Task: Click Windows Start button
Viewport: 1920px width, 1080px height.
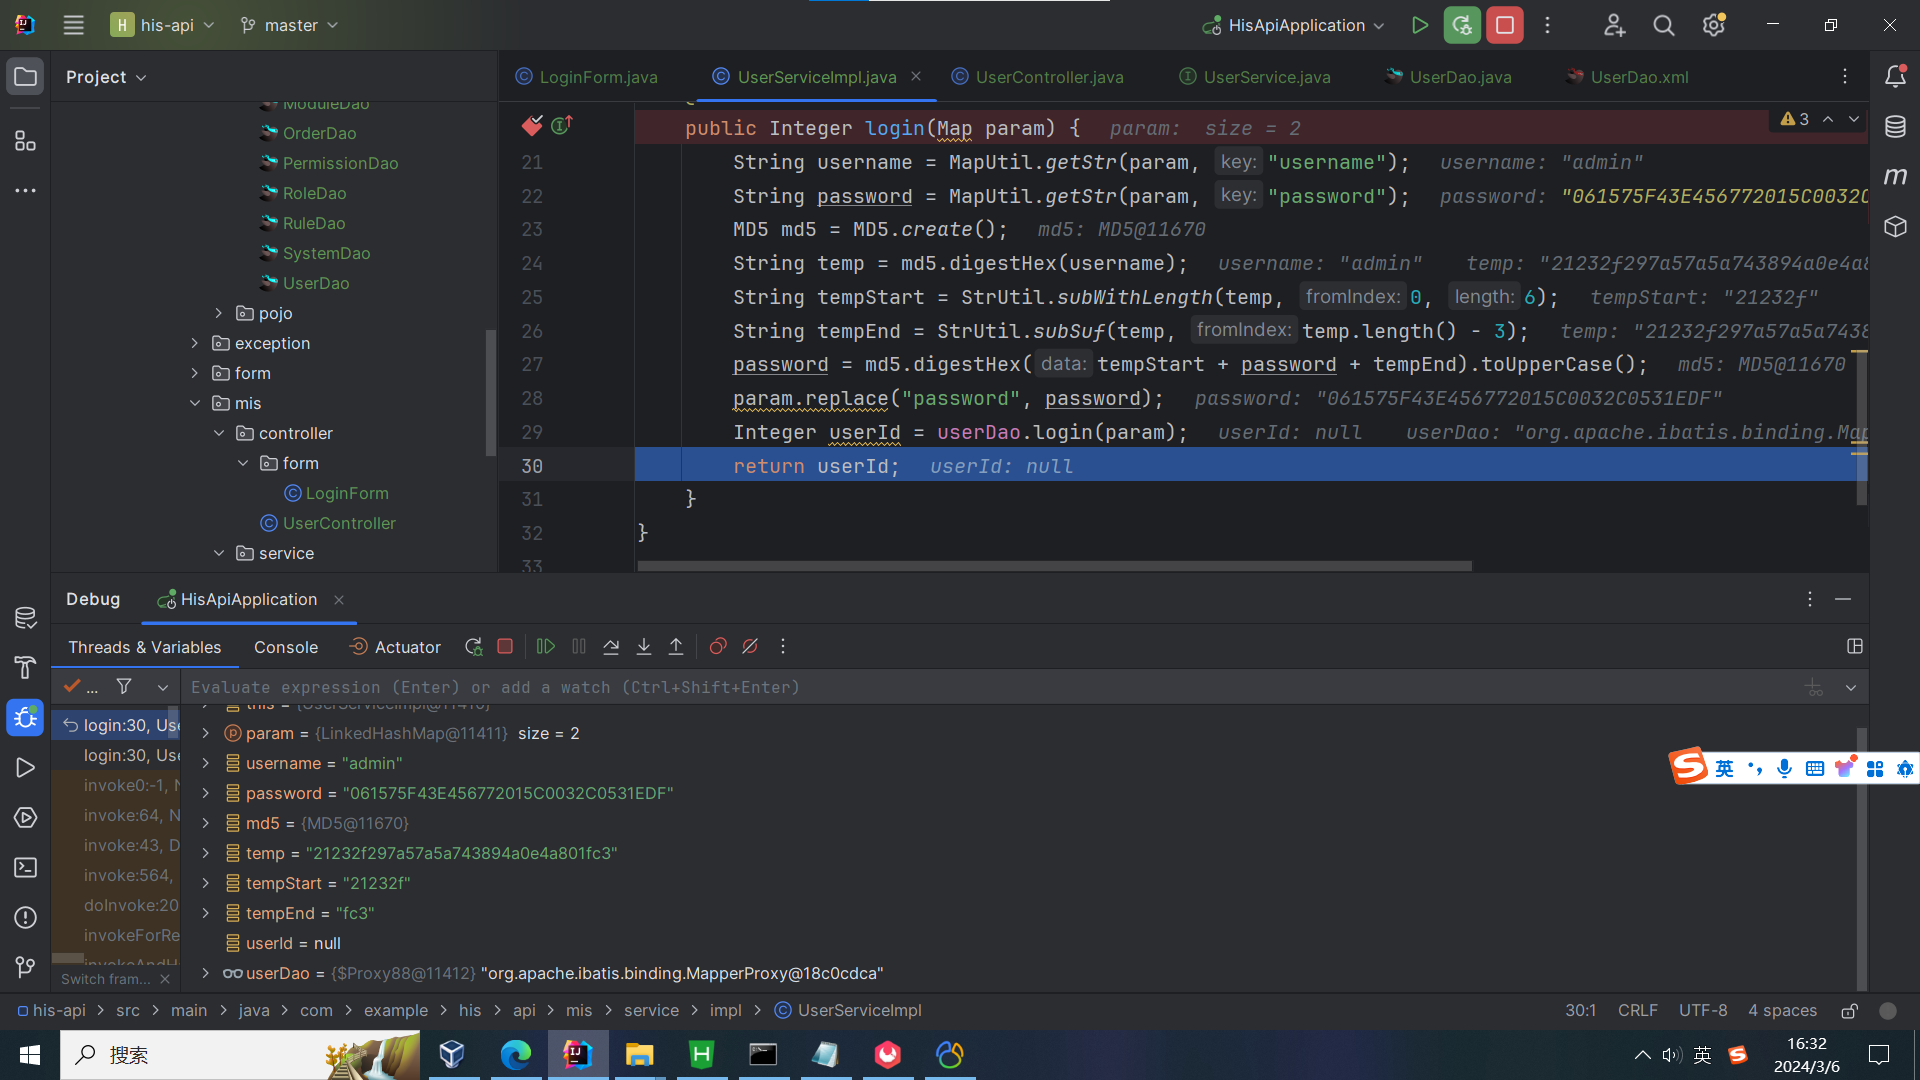Action: pos(29,1055)
